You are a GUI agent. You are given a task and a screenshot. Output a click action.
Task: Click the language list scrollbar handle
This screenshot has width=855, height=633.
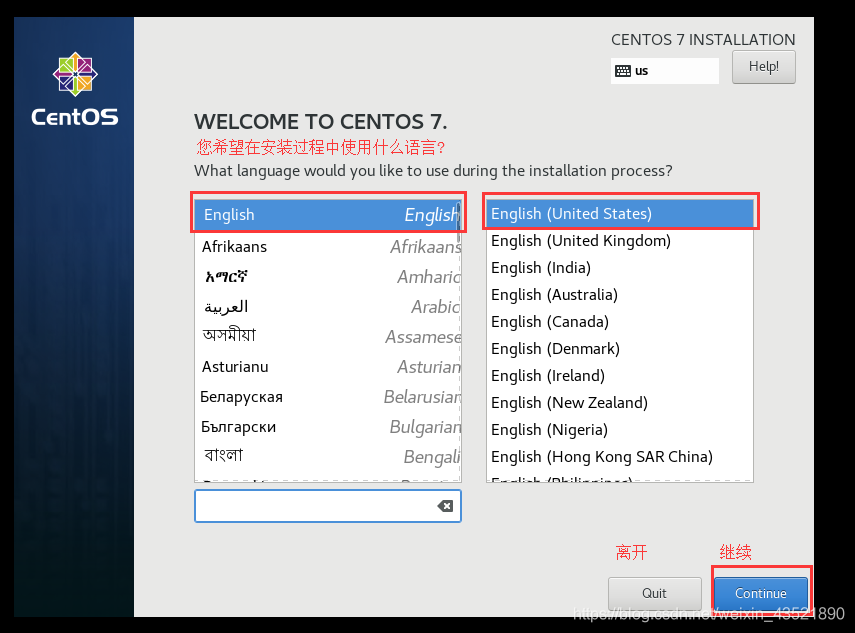pos(459,222)
